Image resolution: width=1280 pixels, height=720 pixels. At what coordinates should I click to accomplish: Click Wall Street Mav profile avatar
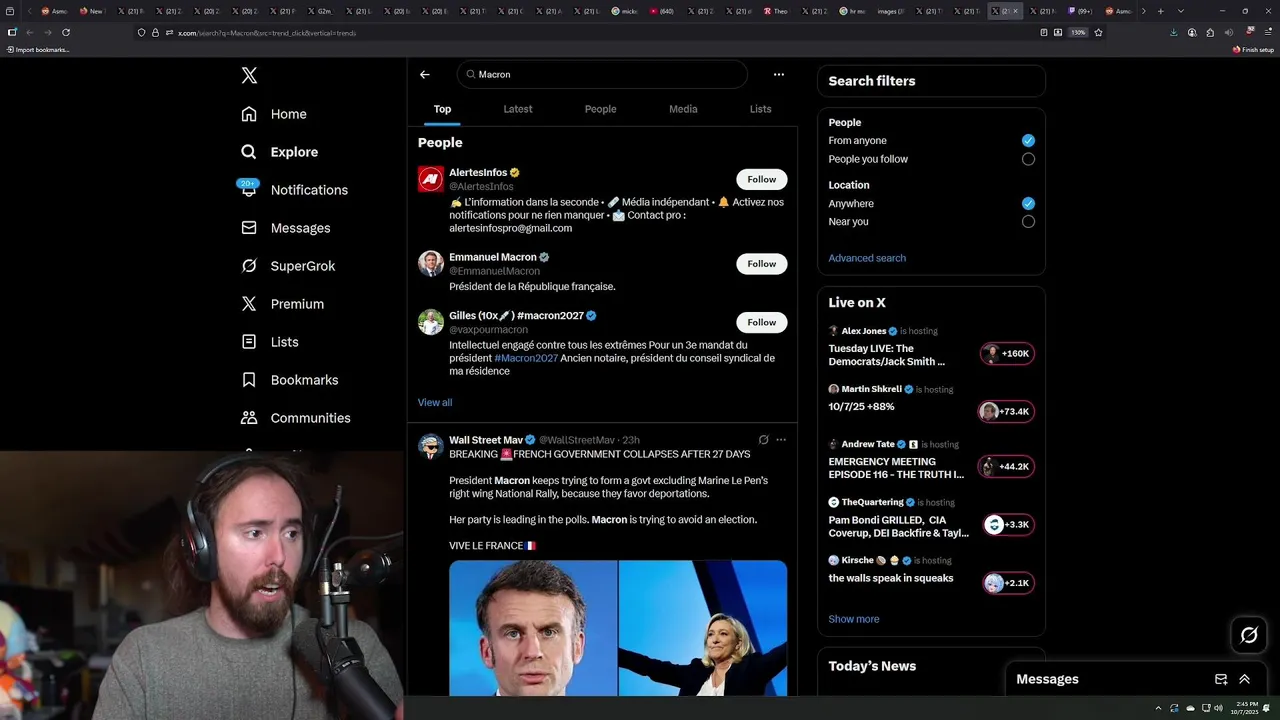[431, 446]
